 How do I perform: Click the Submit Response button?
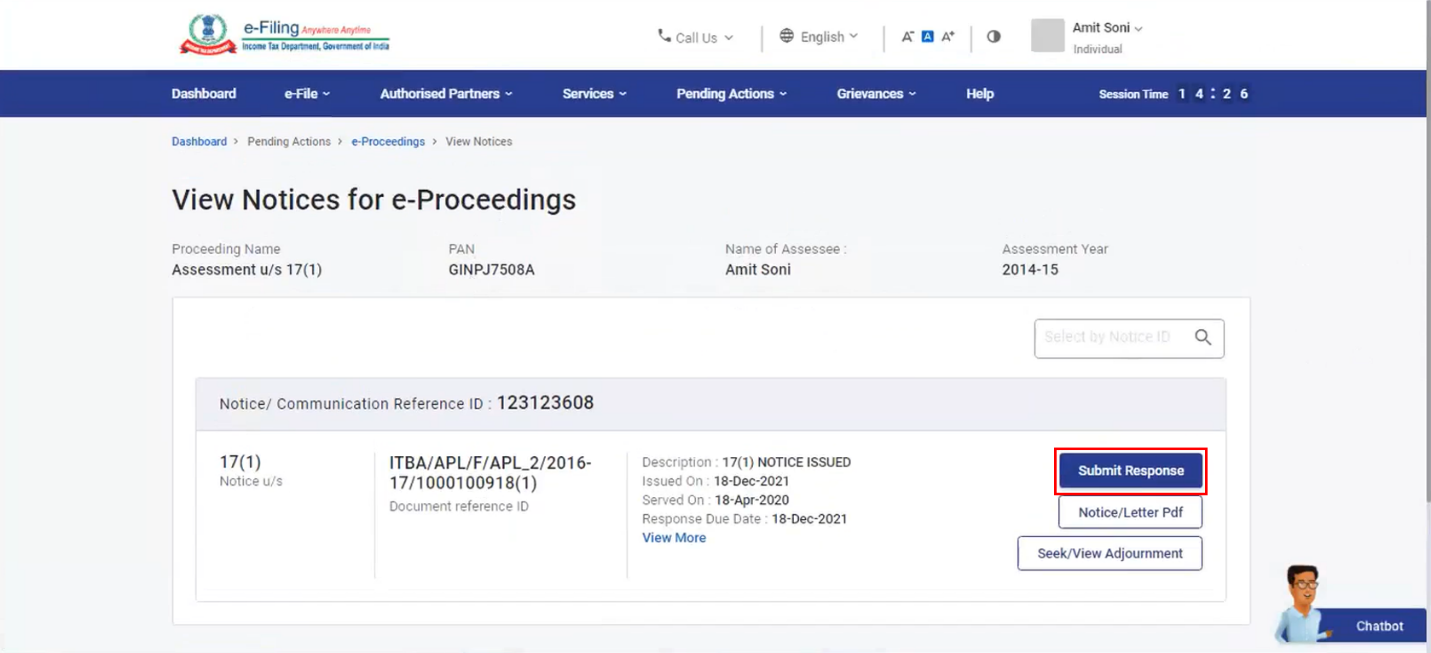click(1130, 471)
